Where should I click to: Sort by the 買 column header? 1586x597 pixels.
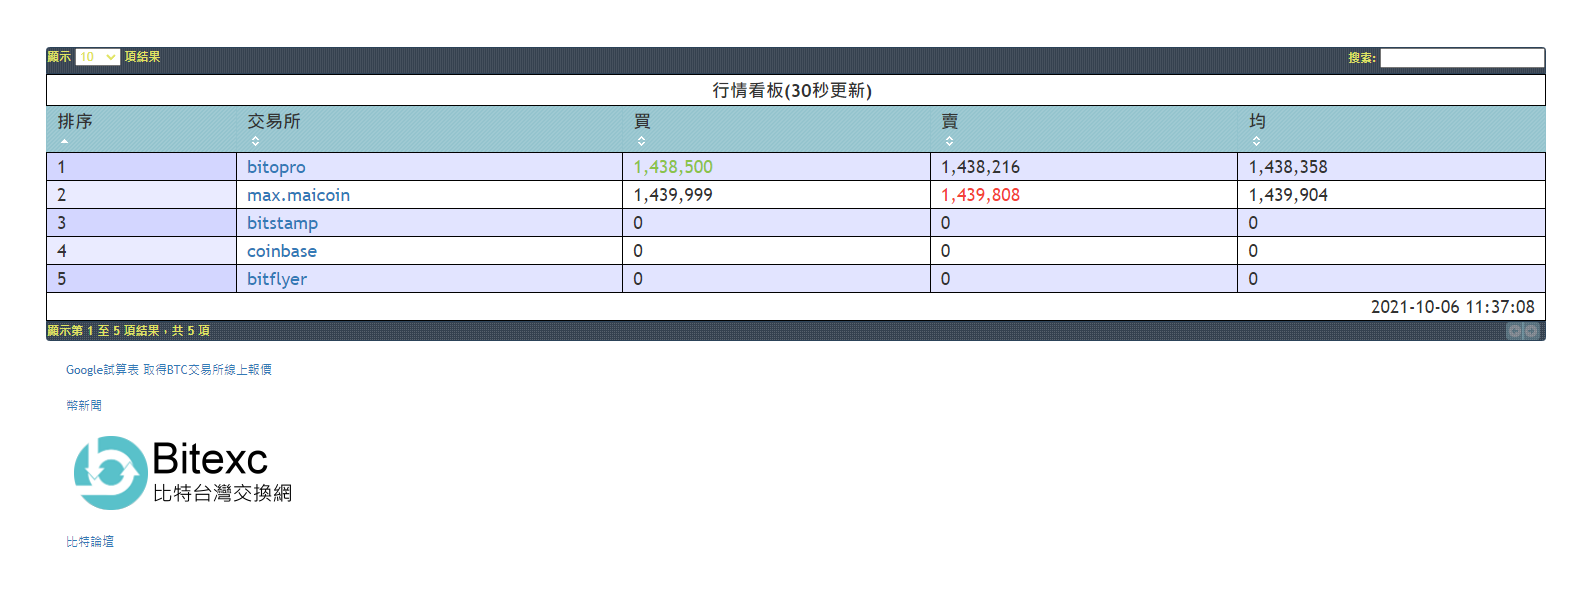776,129
